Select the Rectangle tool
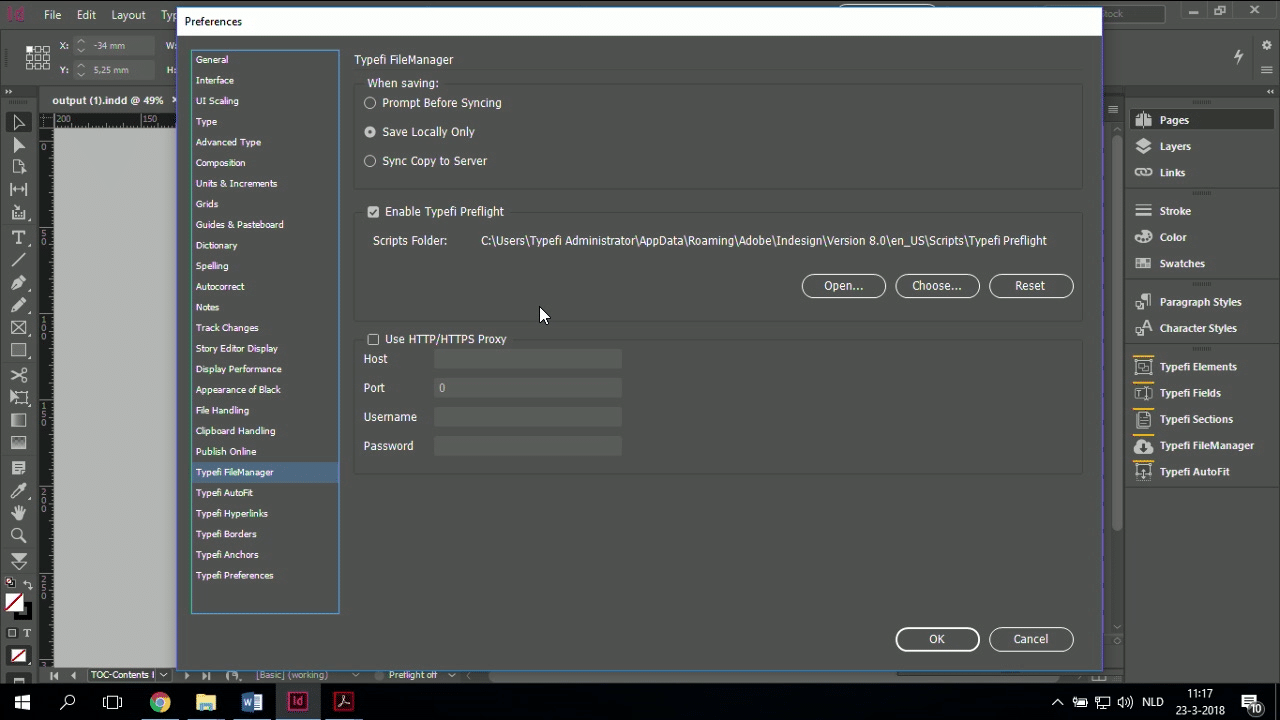 point(18,350)
